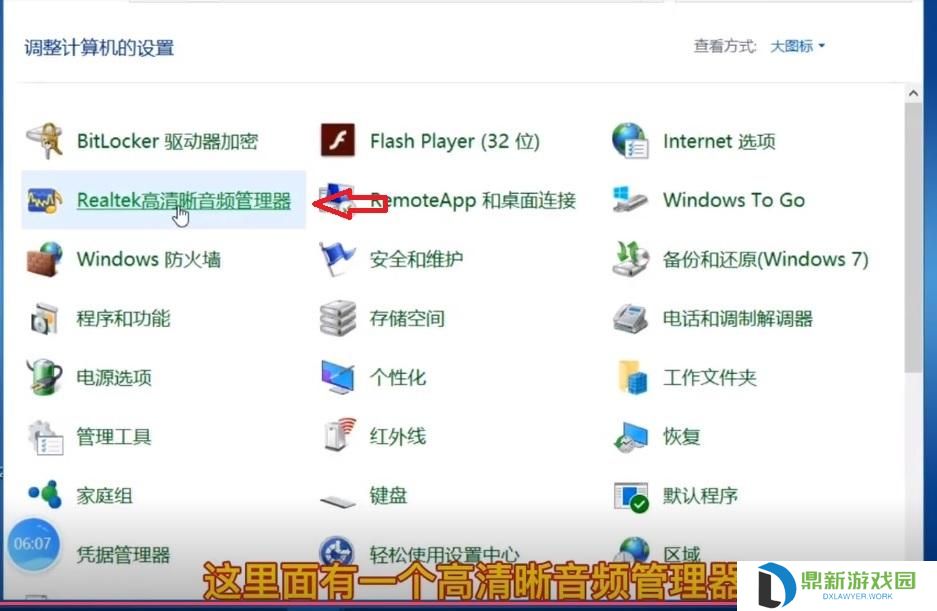Open the BitLocker drive encryption icon
Image resolution: width=937 pixels, height=611 pixels.
[x=45, y=141]
